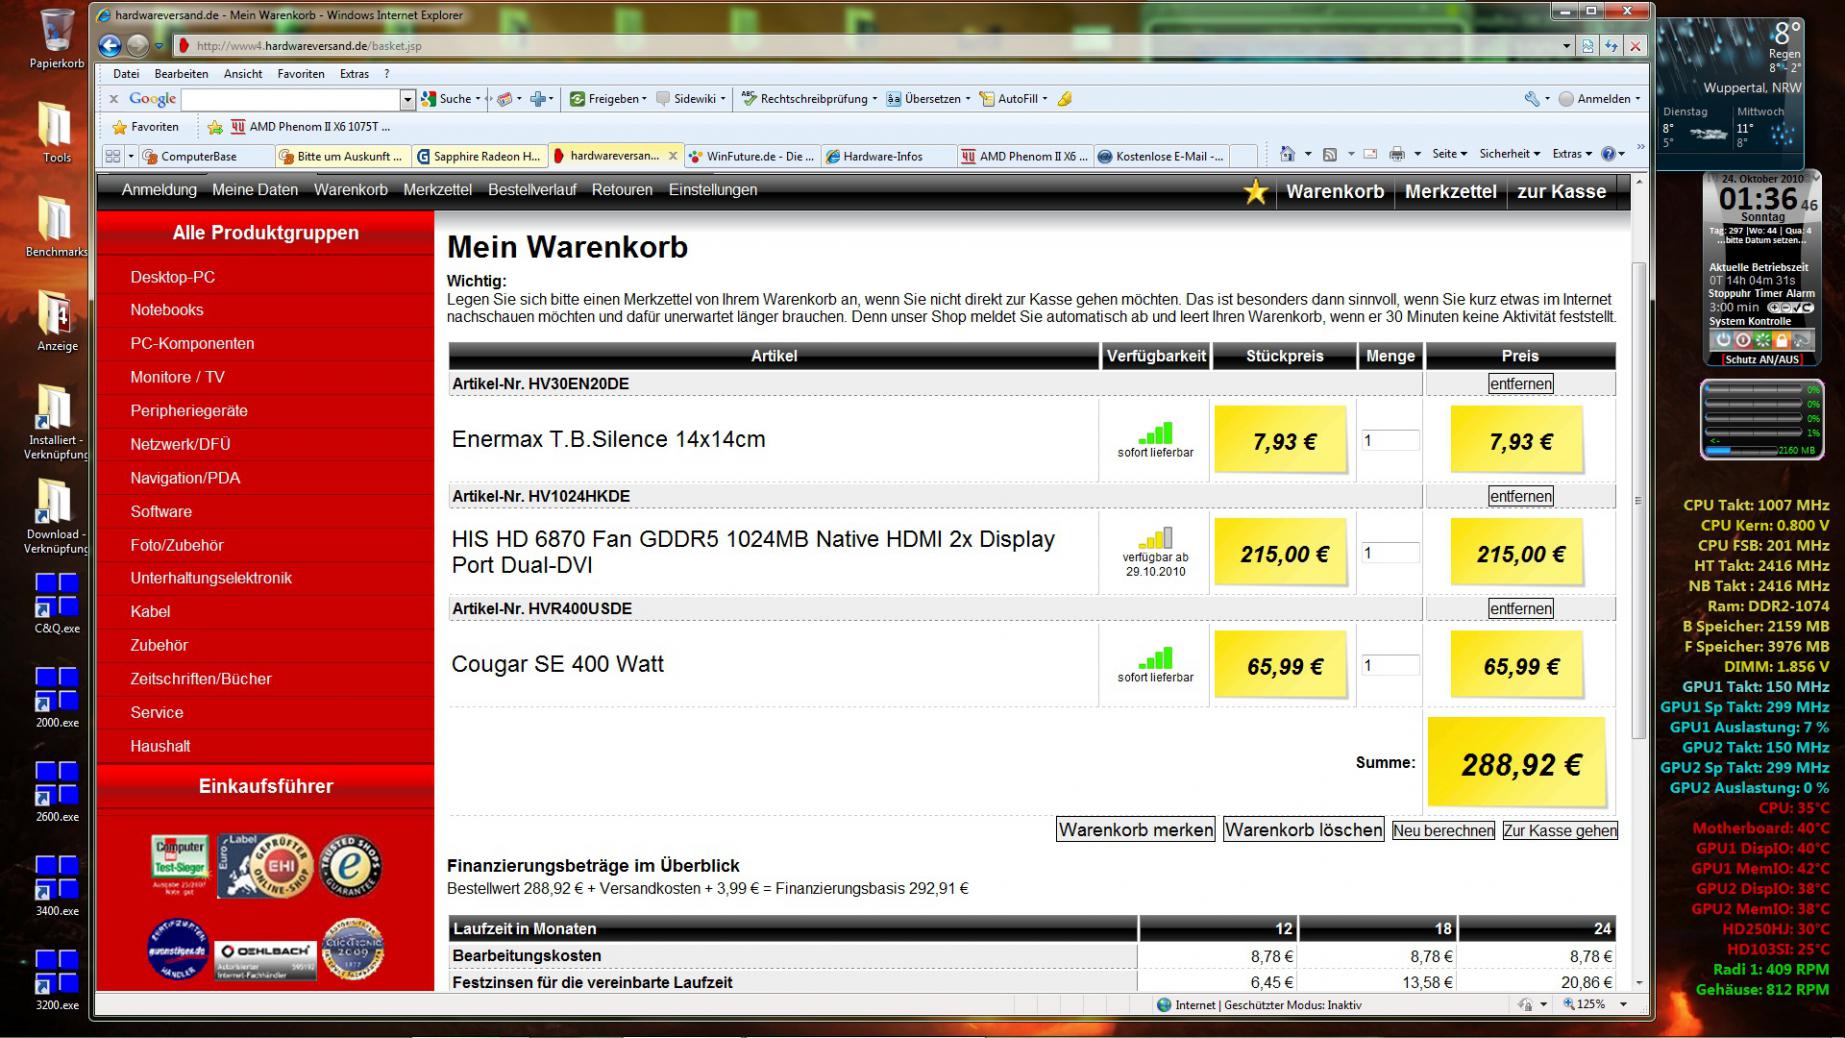Open the Sidewiki toolbar button

[x=691, y=99]
